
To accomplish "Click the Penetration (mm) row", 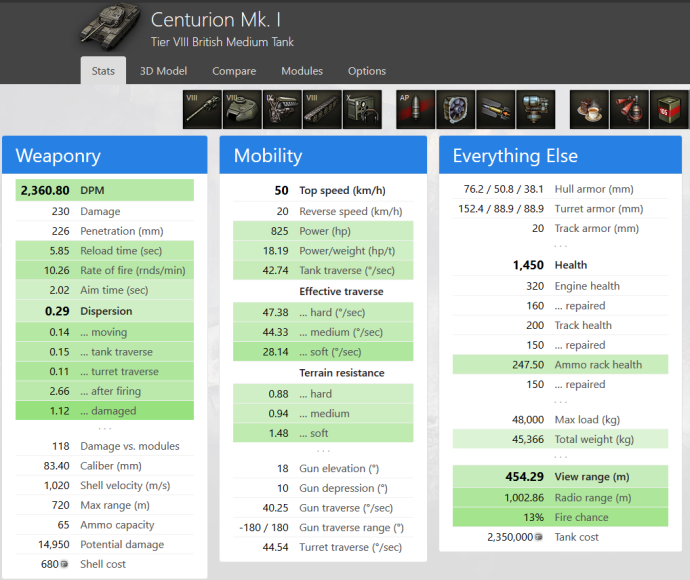I will (105, 231).
